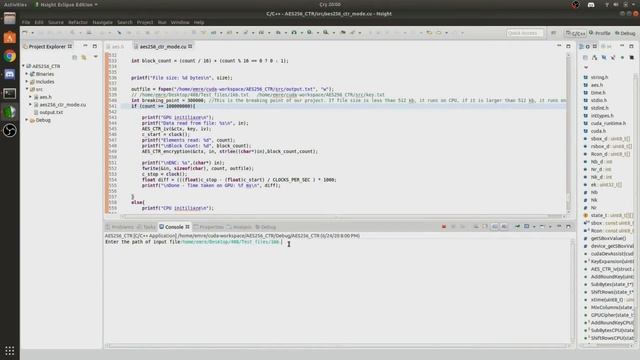This screenshot has width=640, height=360.
Task: Toggle the green dot filter in Outline toolbar
Action: 622,58
